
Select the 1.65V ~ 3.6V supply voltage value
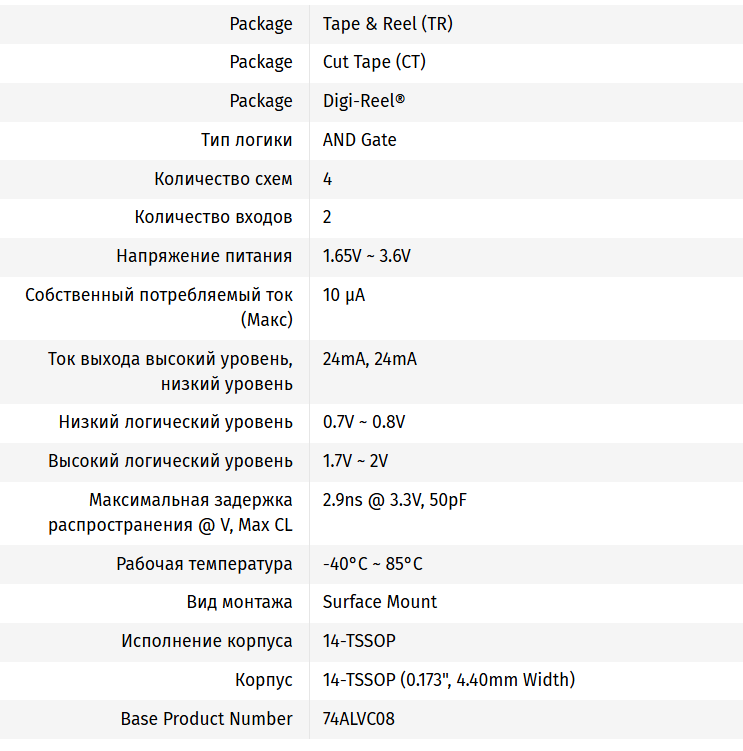(366, 256)
